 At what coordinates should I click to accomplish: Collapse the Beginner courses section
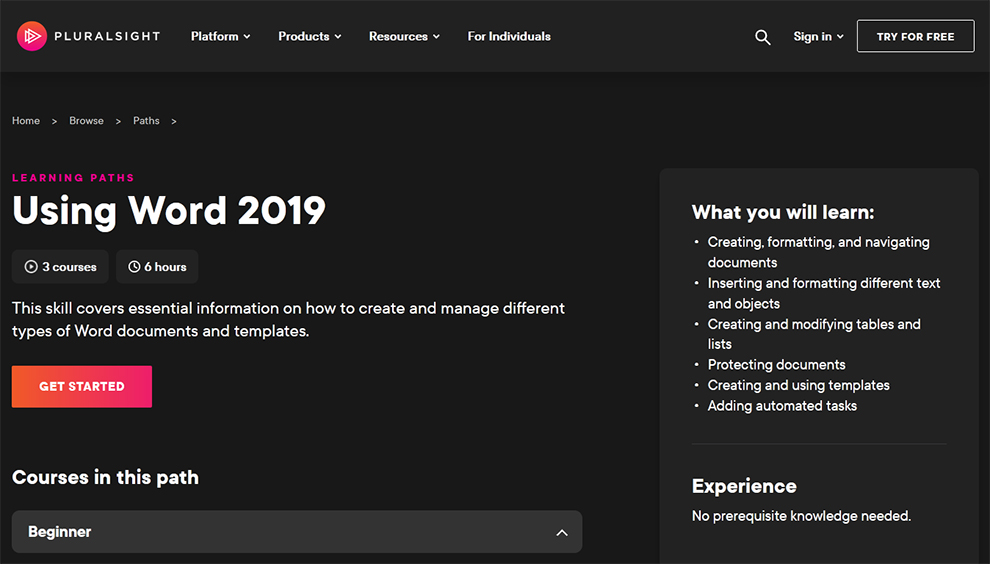point(561,533)
